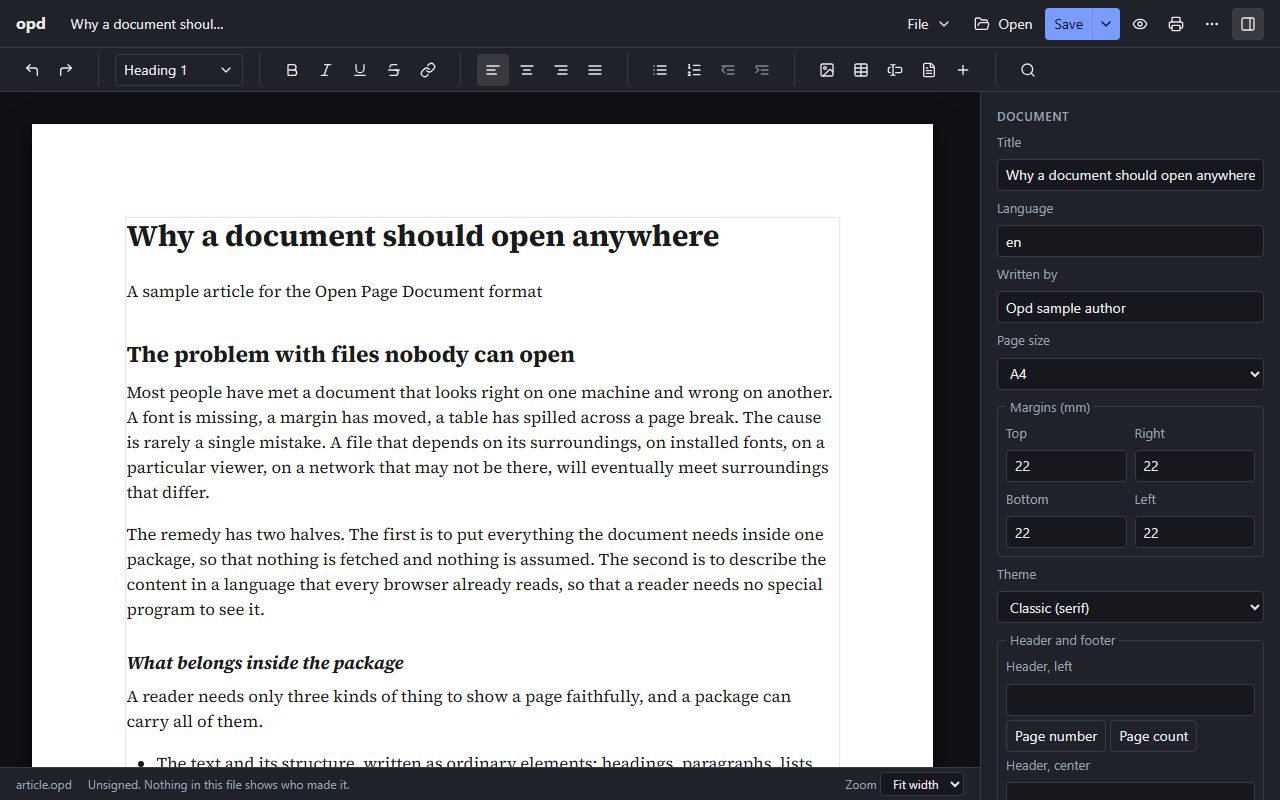The width and height of the screenshot is (1280, 800).
Task: Toggle the document side panel
Action: 1248,24
